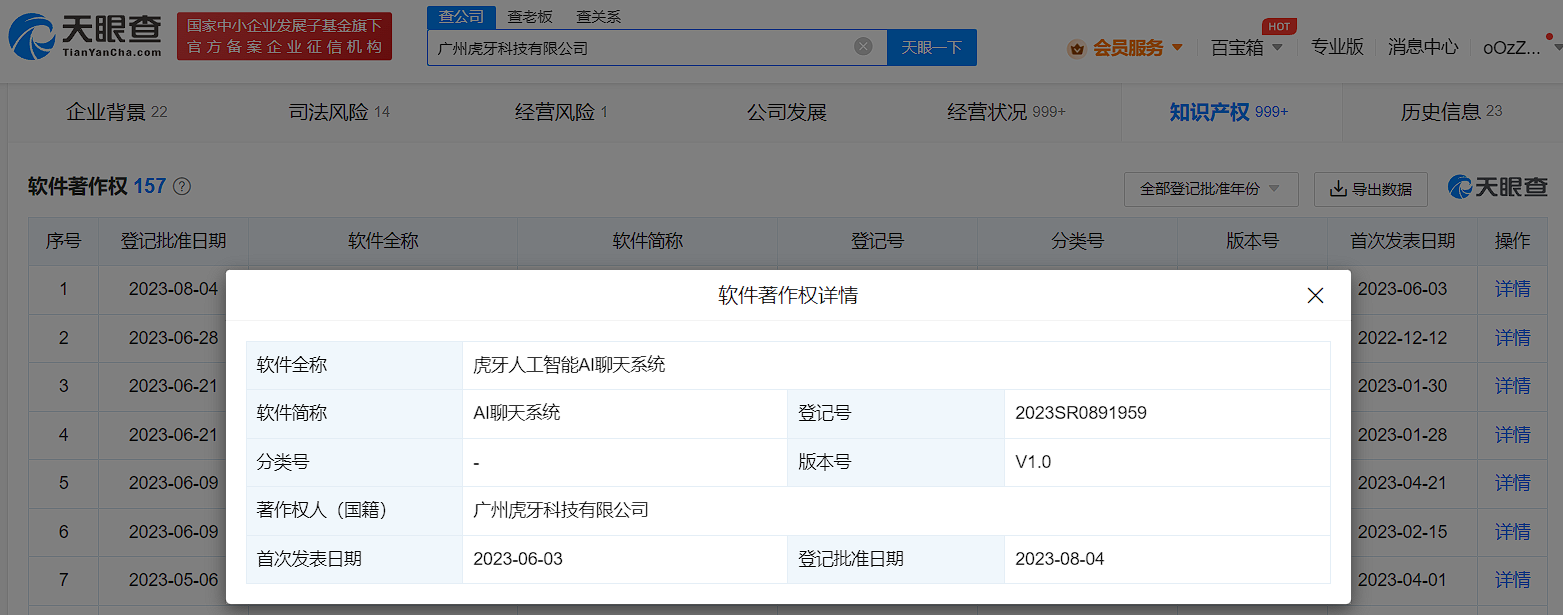The width and height of the screenshot is (1563, 615).
Task: Click first publication date 2023-04-21 in table
Action: 1402,483
